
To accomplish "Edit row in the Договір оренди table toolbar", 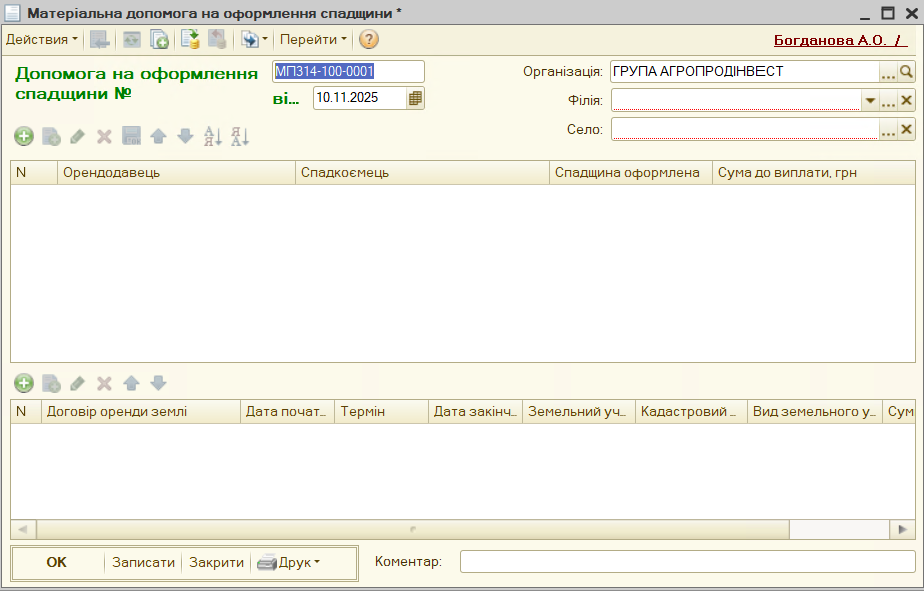I will pyautogui.click(x=77, y=384).
